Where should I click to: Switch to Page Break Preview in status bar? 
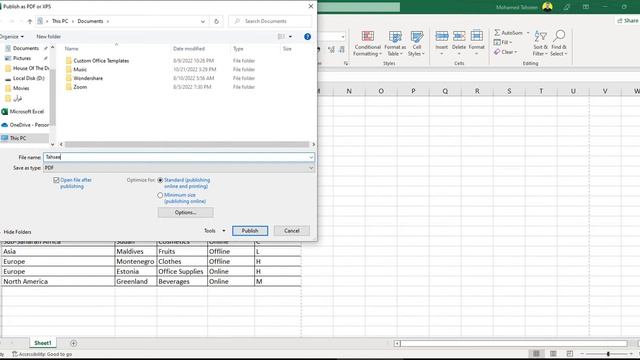tap(570, 353)
